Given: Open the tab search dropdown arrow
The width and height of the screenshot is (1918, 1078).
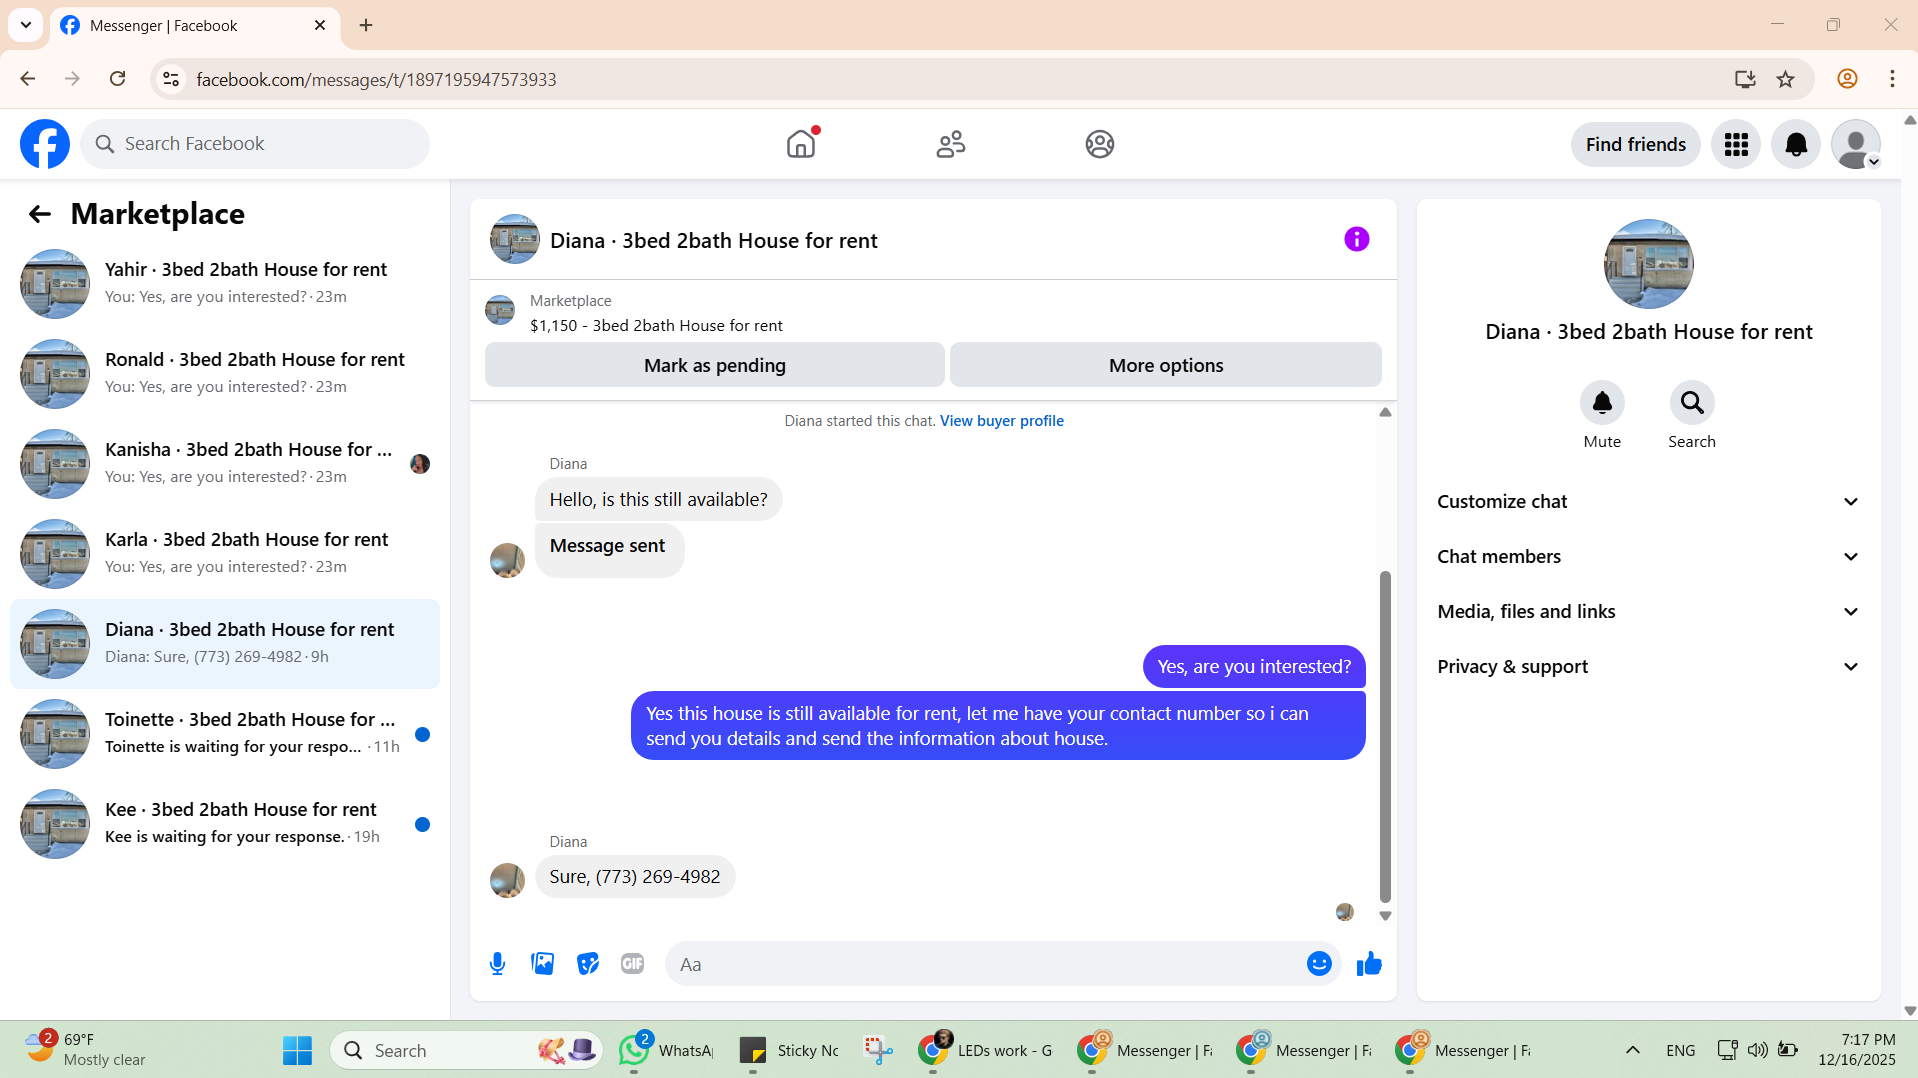Looking at the screenshot, I should (26, 25).
